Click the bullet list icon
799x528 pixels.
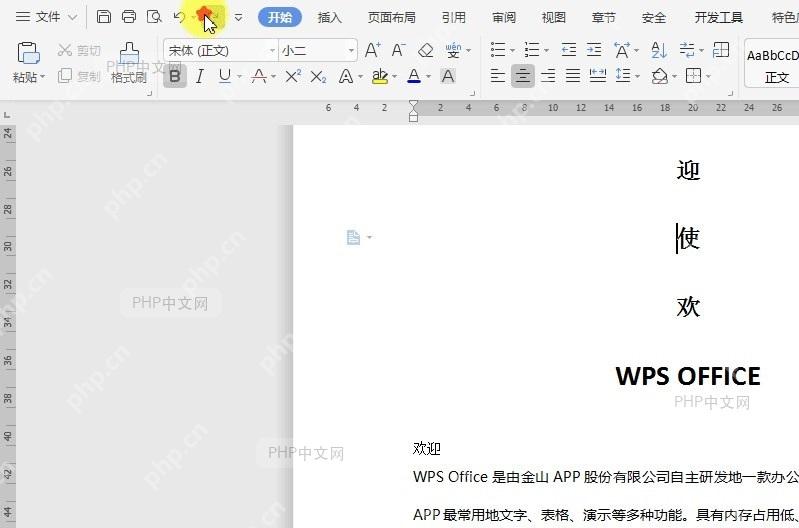coord(498,50)
